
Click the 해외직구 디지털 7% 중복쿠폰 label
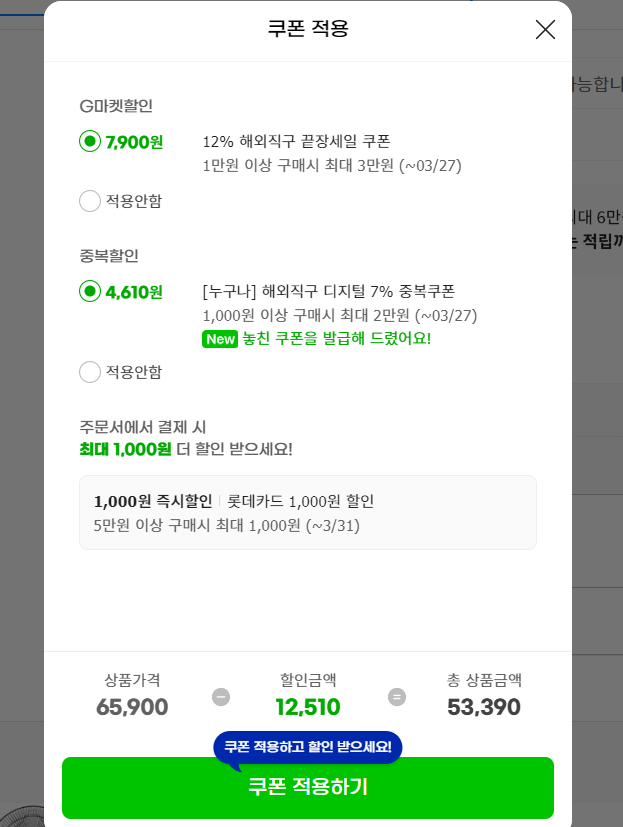click(x=328, y=292)
